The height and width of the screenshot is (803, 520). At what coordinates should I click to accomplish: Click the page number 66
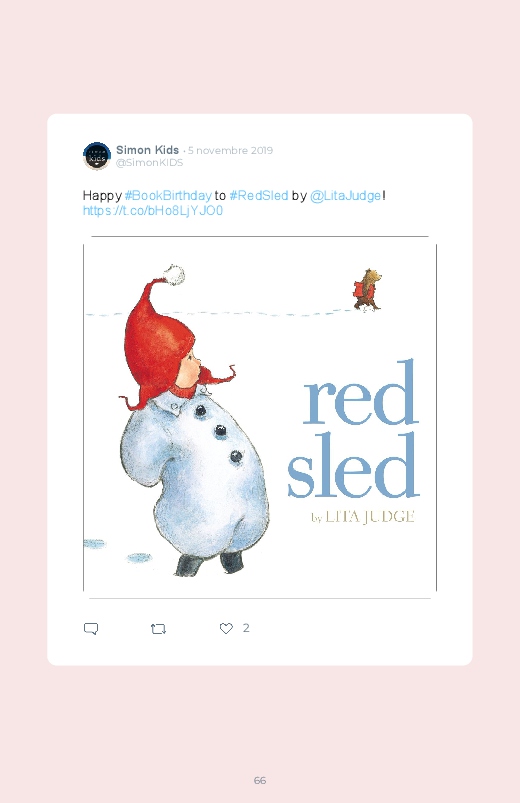click(260, 780)
